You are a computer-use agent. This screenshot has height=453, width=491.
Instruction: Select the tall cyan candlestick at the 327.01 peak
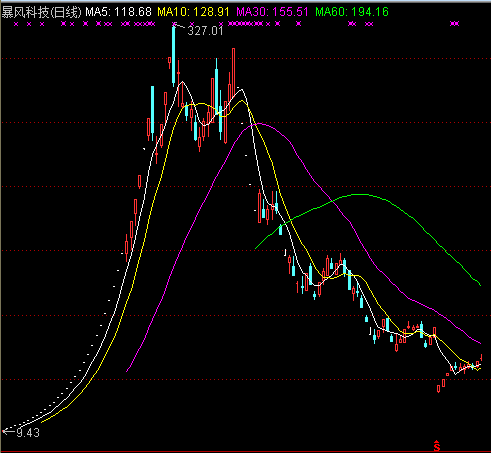coord(173,55)
